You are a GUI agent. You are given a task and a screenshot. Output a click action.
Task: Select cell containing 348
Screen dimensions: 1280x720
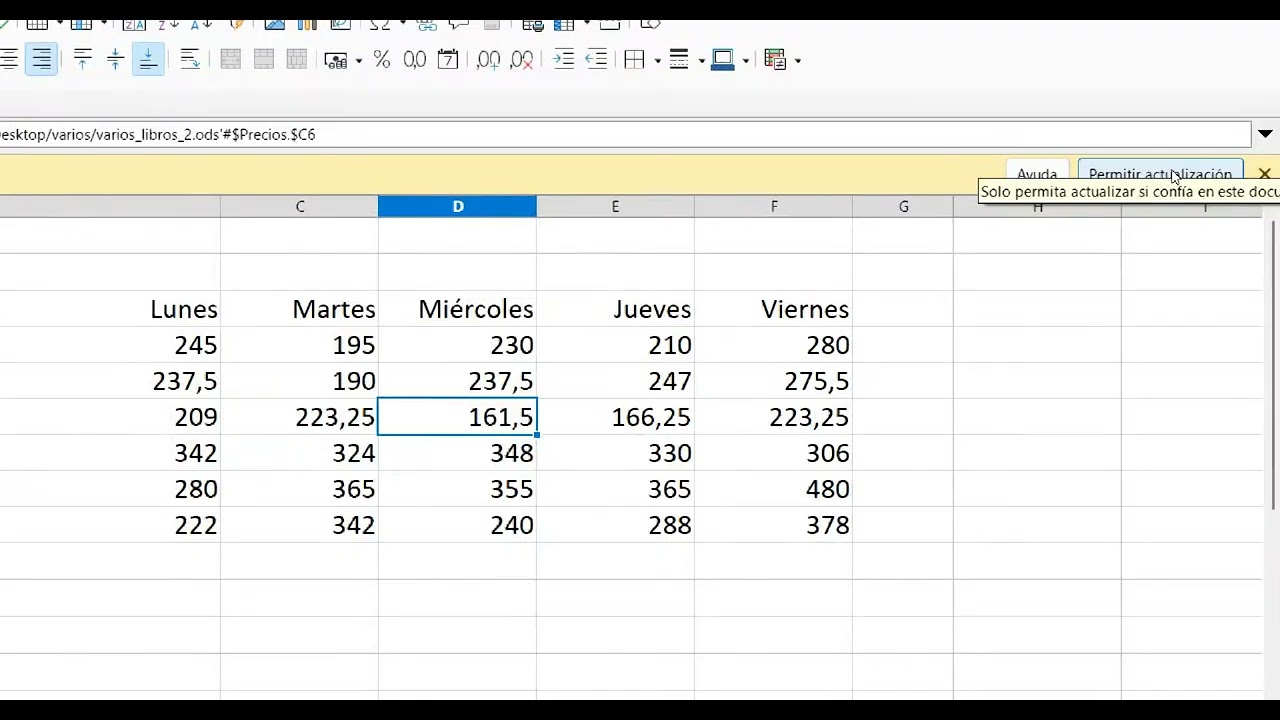click(x=458, y=453)
